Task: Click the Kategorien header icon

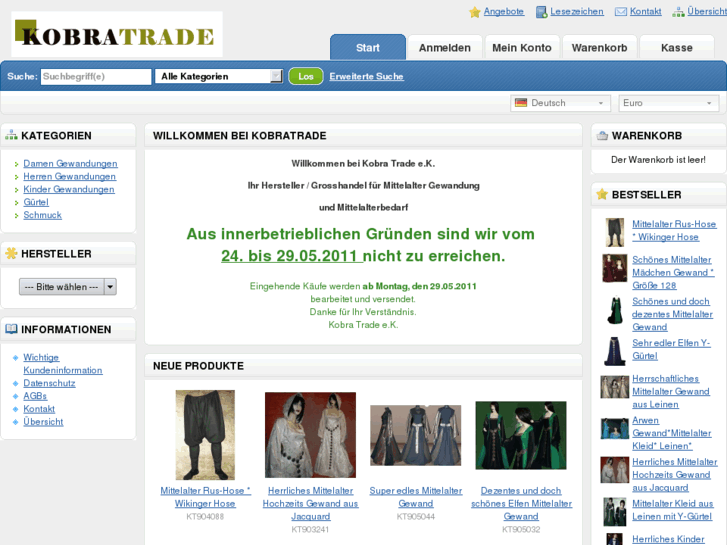Action: pyautogui.click(x=11, y=135)
